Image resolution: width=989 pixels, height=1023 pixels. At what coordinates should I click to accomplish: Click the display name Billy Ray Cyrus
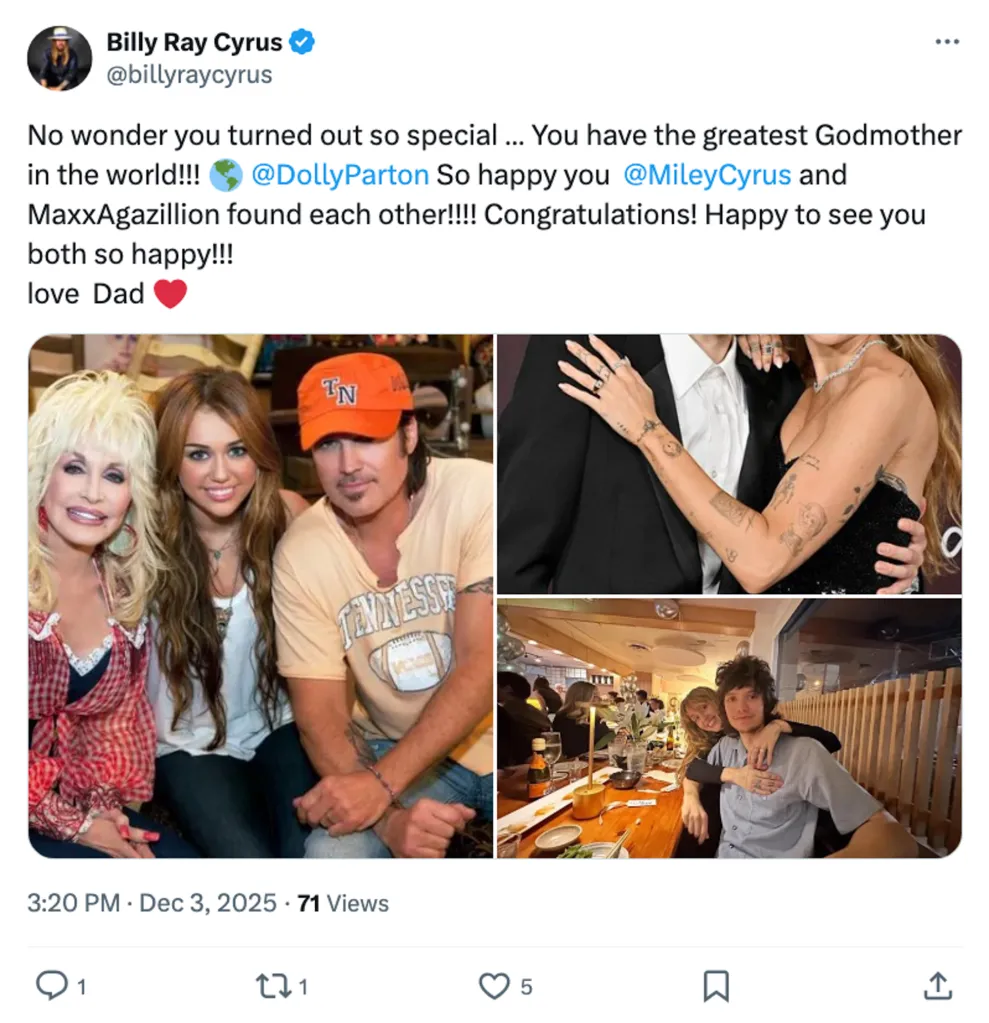[x=196, y=42]
